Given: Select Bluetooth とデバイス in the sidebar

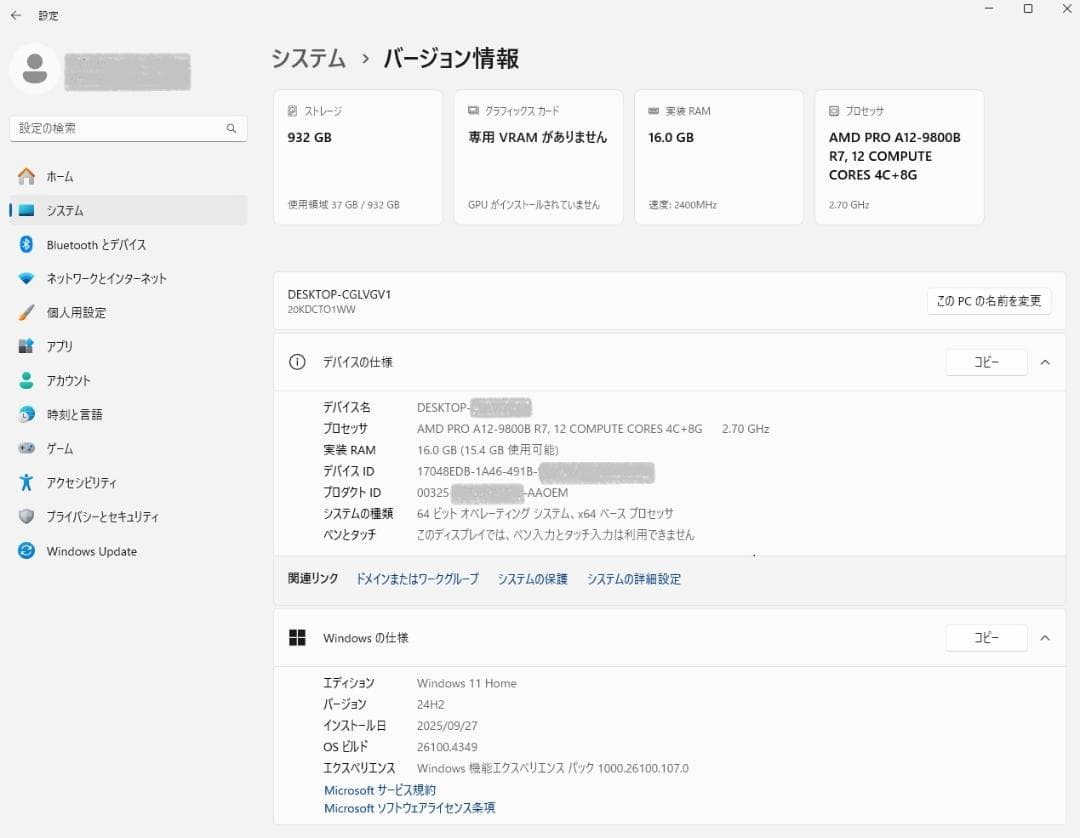Looking at the screenshot, I should click(128, 244).
